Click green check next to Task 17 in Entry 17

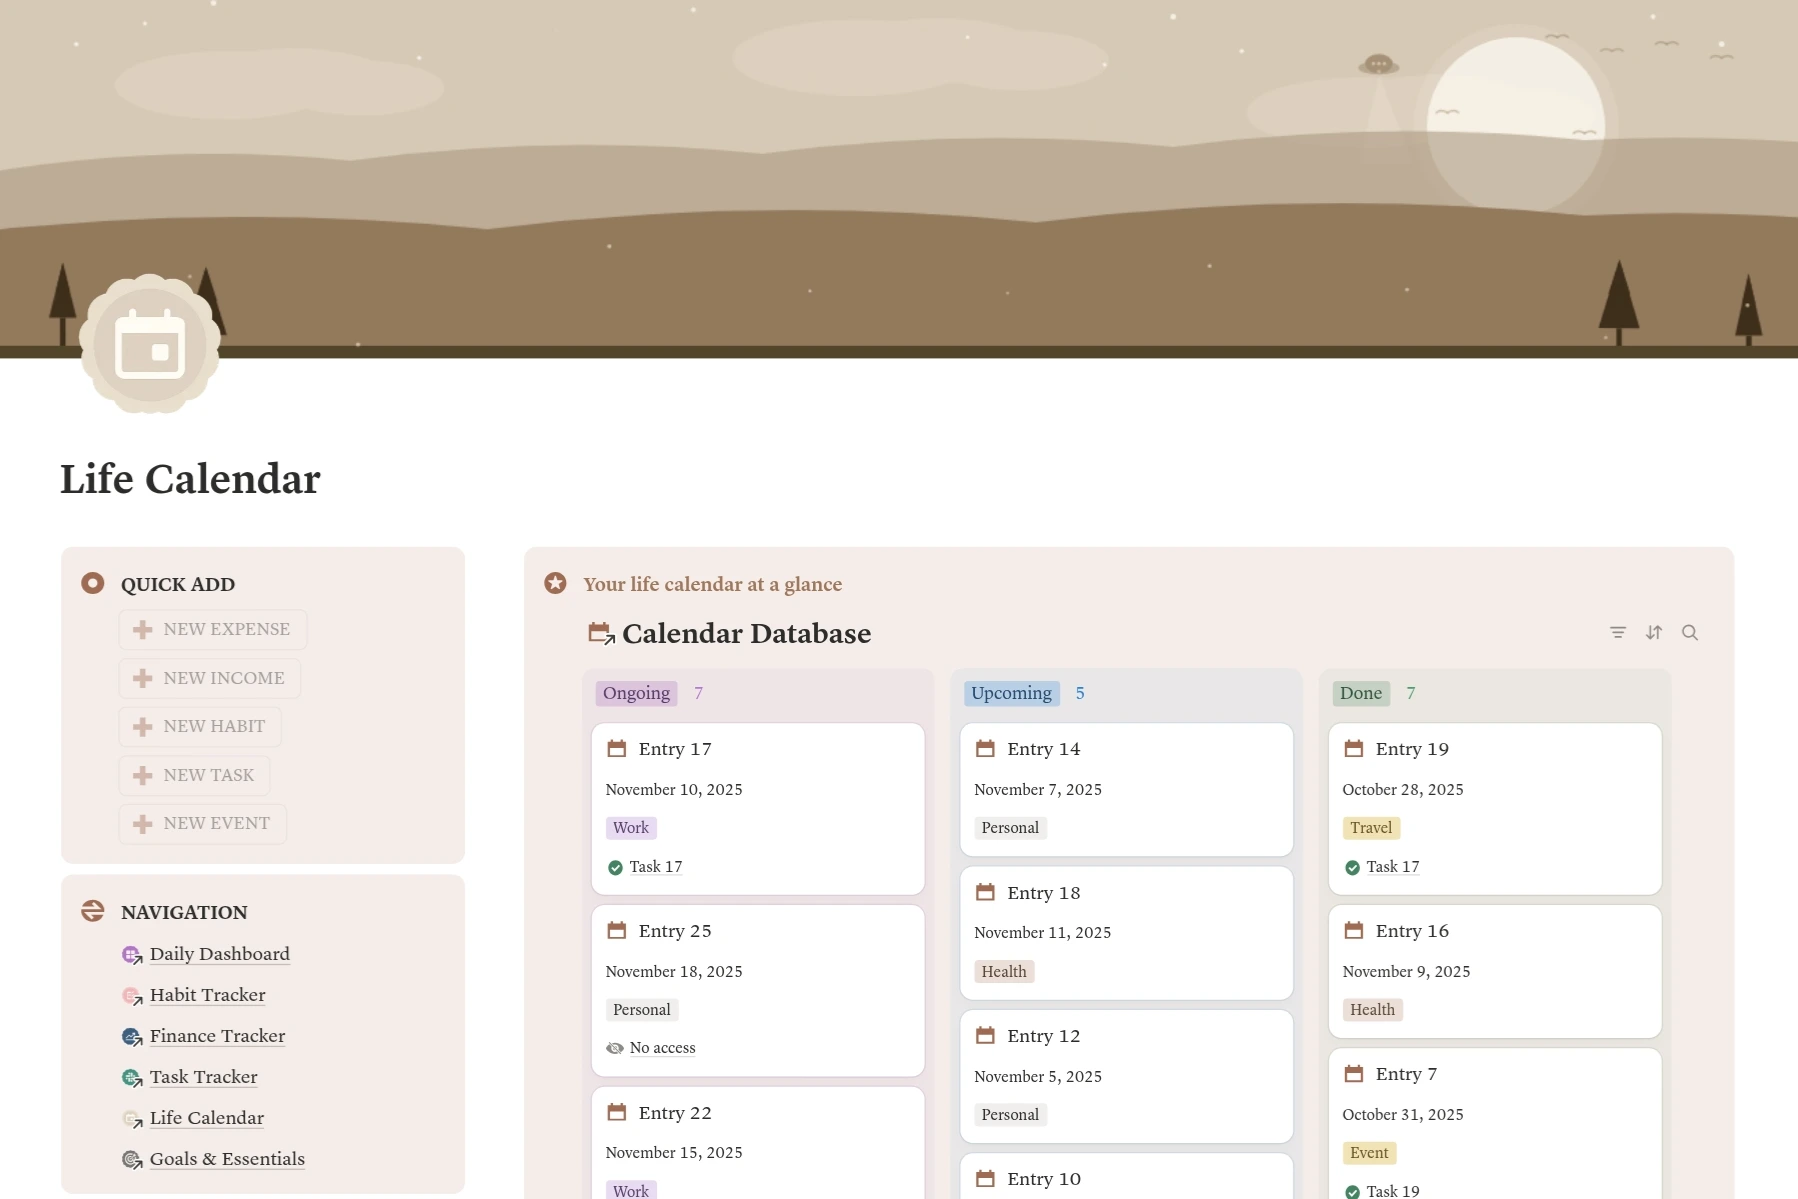coord(616,868)
